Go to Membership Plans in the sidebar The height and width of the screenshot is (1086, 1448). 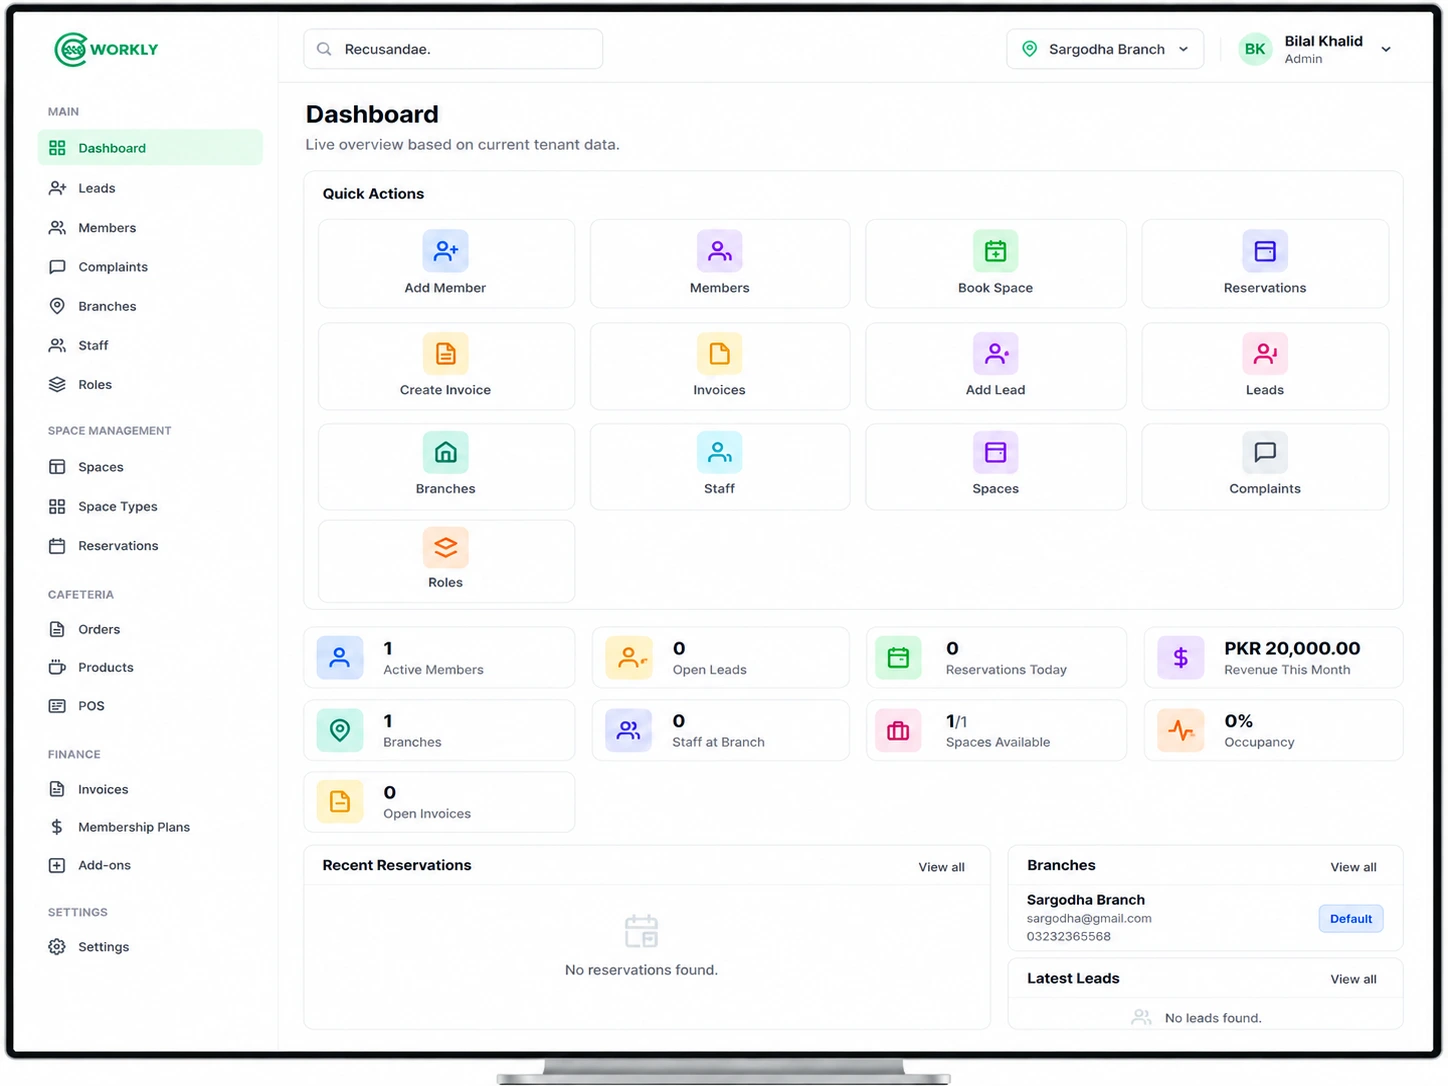click(x=150, y=827)
